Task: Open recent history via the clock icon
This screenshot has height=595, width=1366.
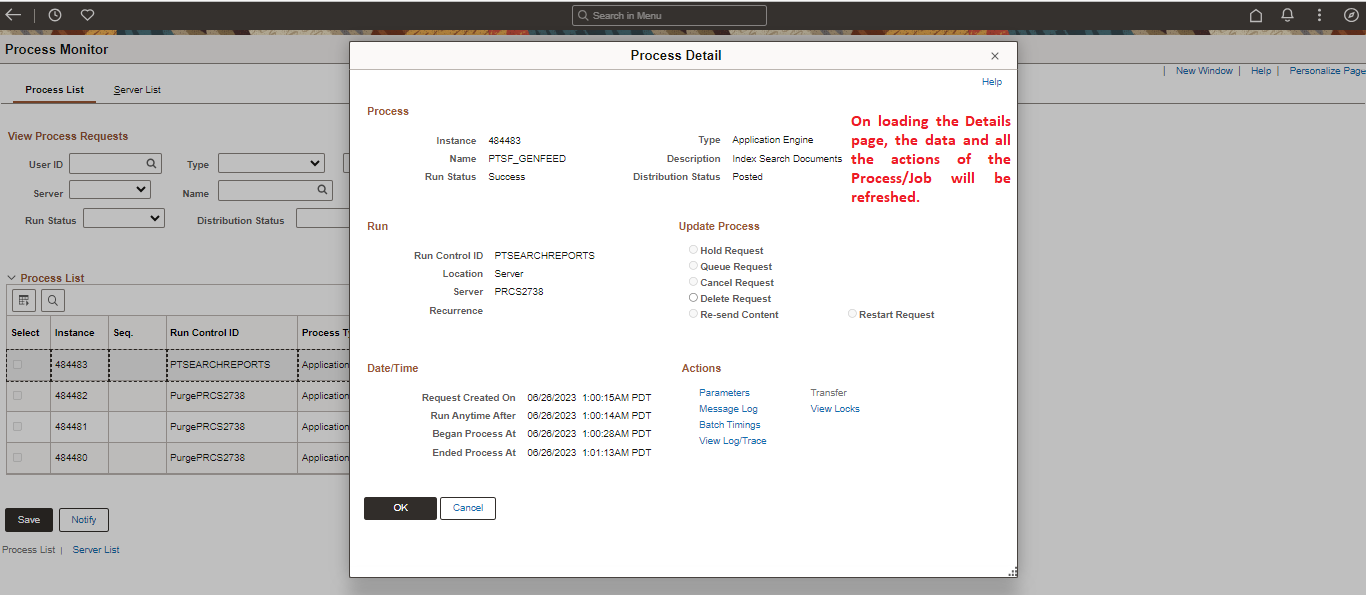Action: pyautogui.click(x=55, y=14)
